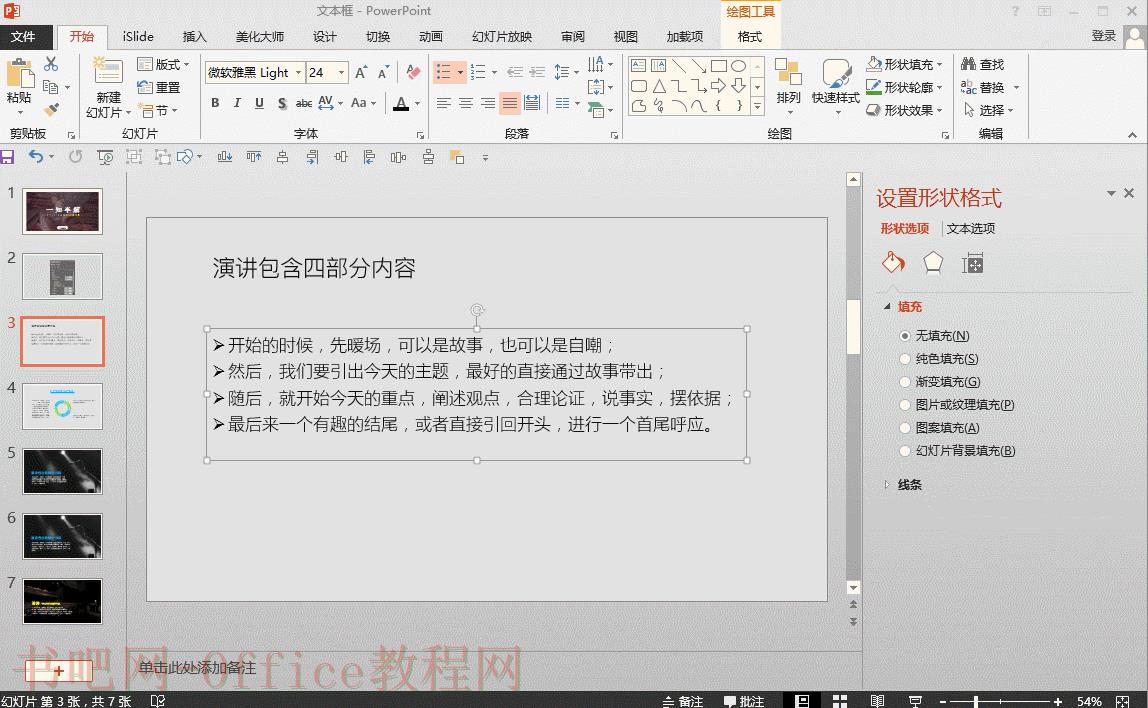Justify the paragraph text
This screenshot has width=1148, height=708.
coord(510,103)
